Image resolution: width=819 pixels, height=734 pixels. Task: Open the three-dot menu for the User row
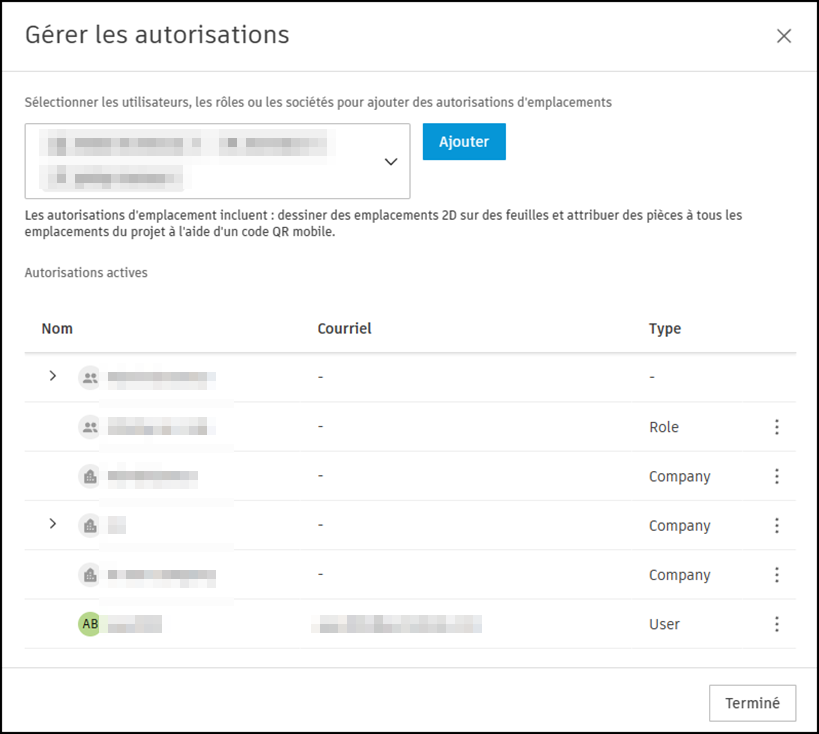coord(777,624)
